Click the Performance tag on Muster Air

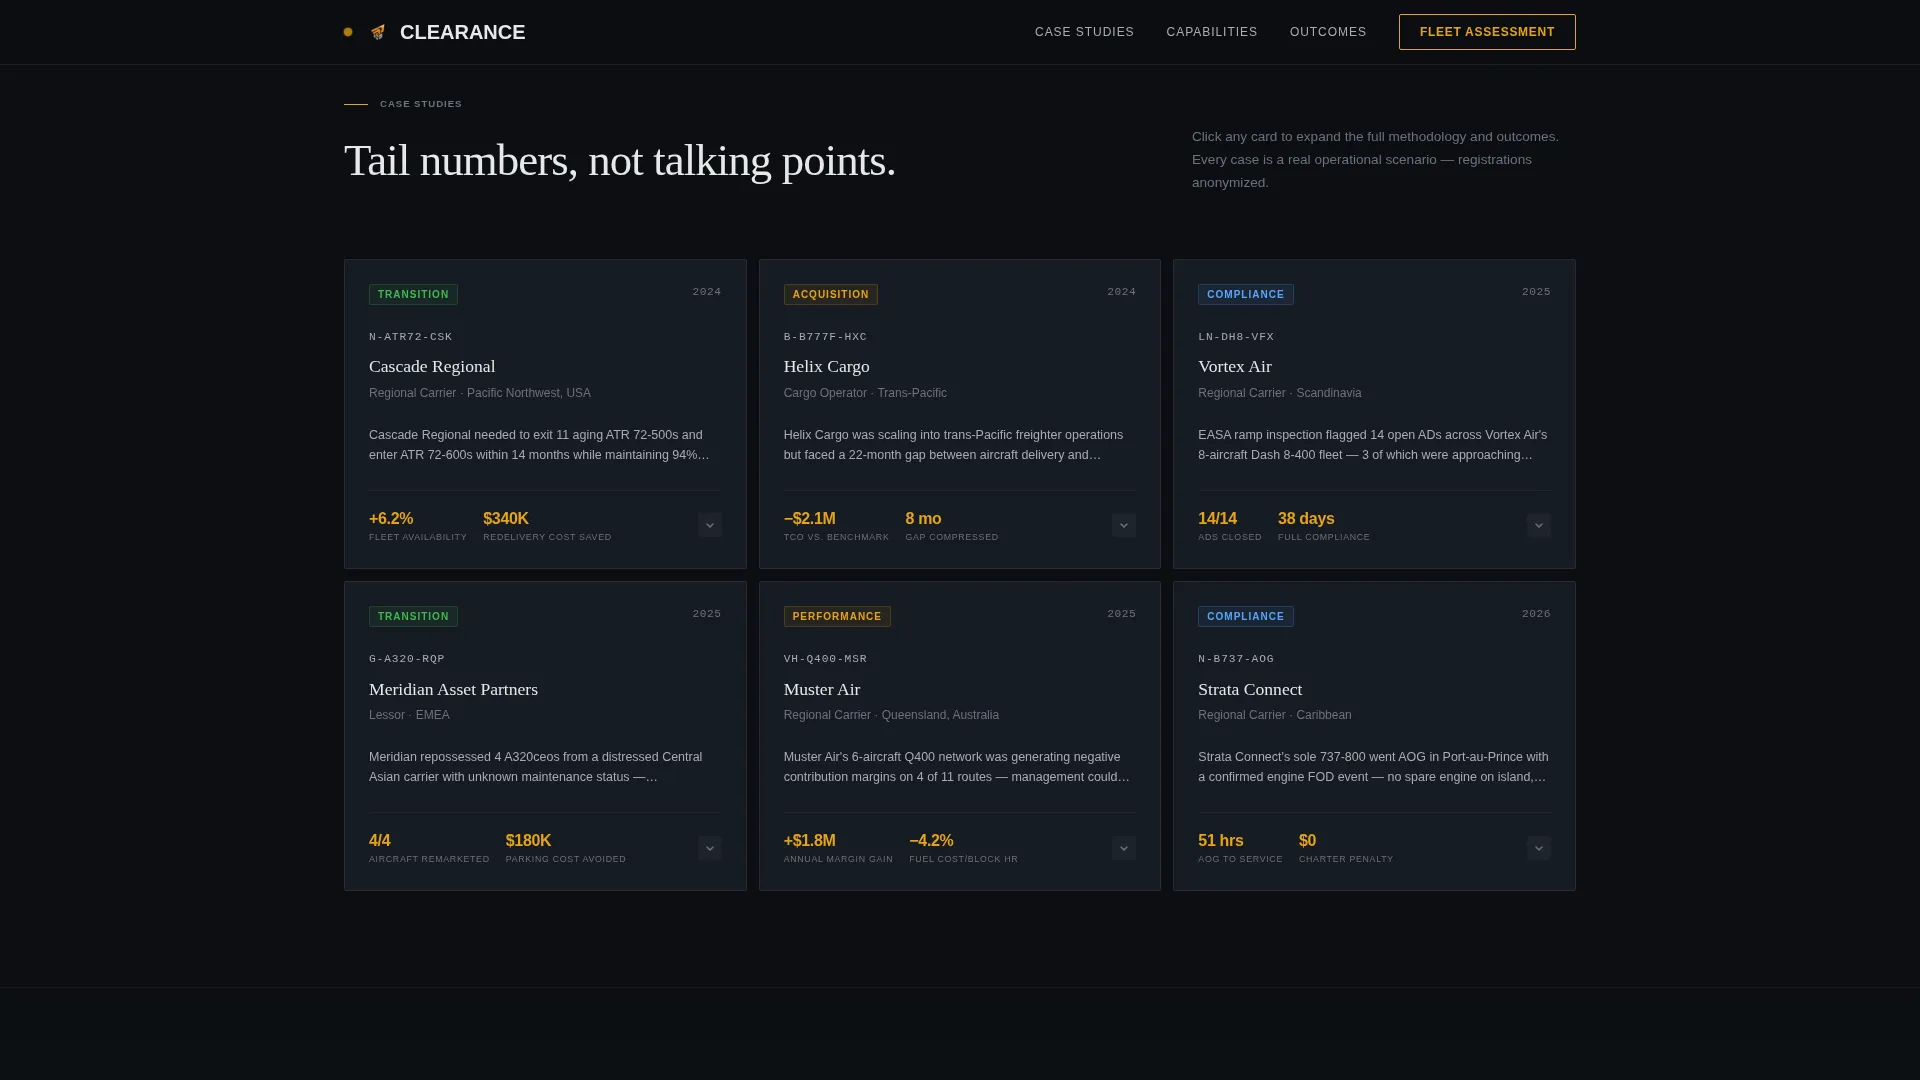point(837,616)
